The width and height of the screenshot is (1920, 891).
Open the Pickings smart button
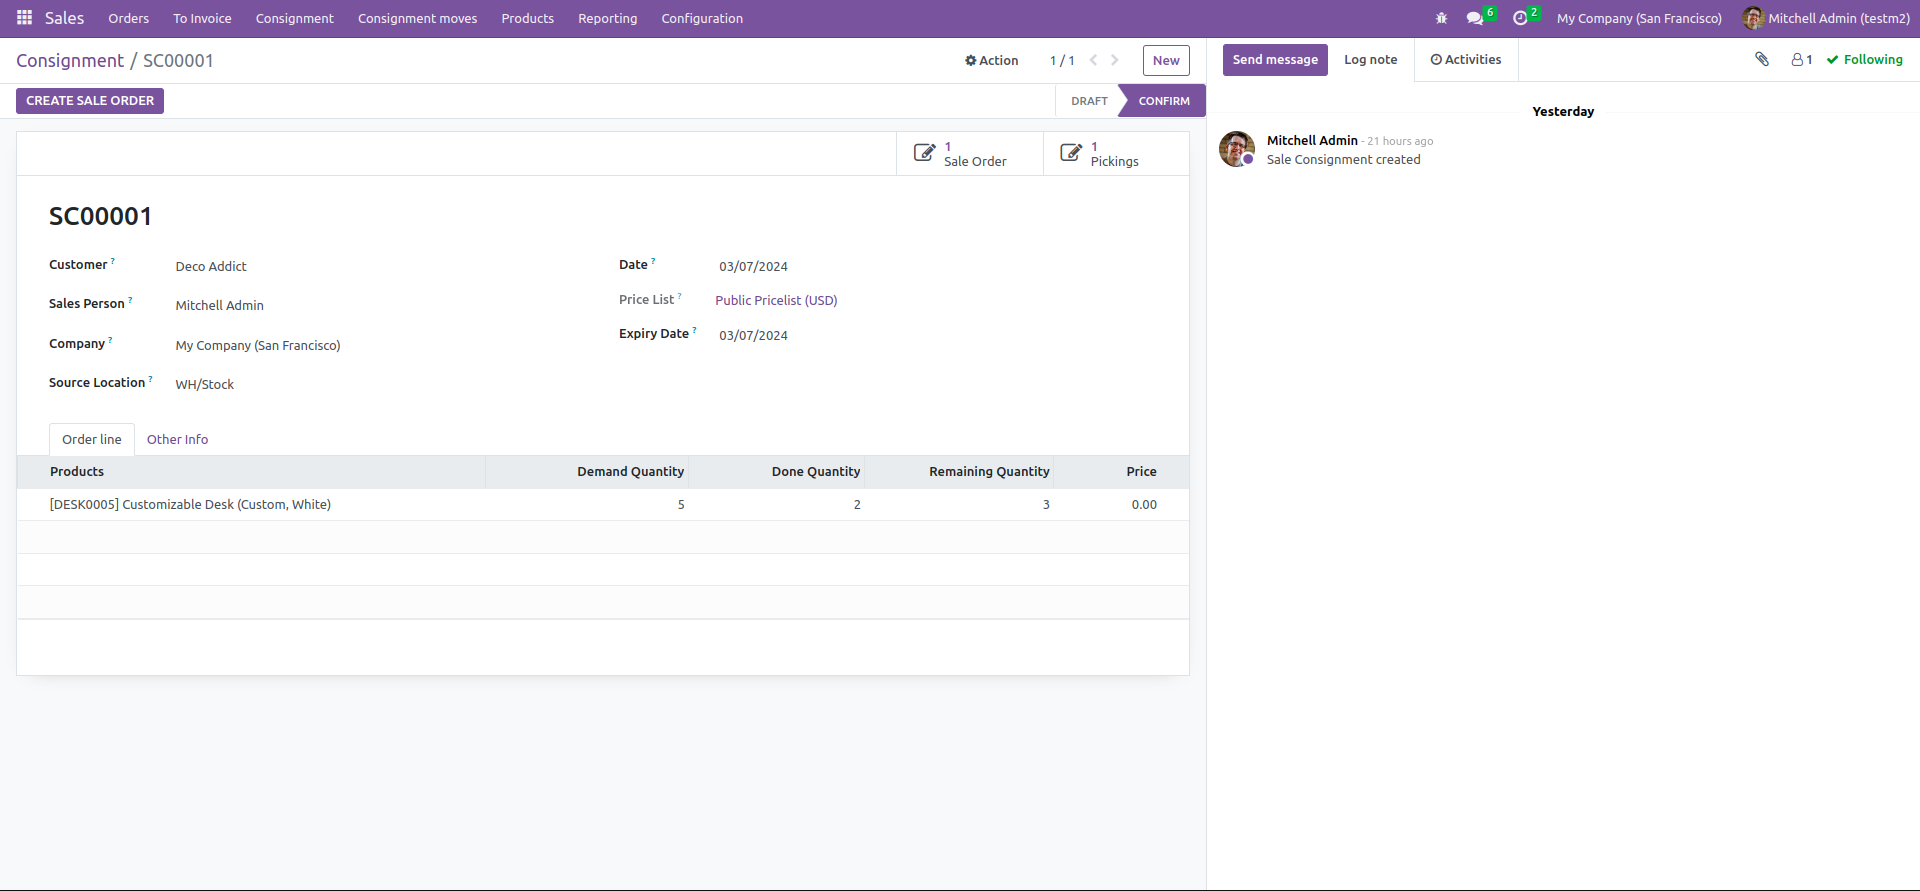1116,154
